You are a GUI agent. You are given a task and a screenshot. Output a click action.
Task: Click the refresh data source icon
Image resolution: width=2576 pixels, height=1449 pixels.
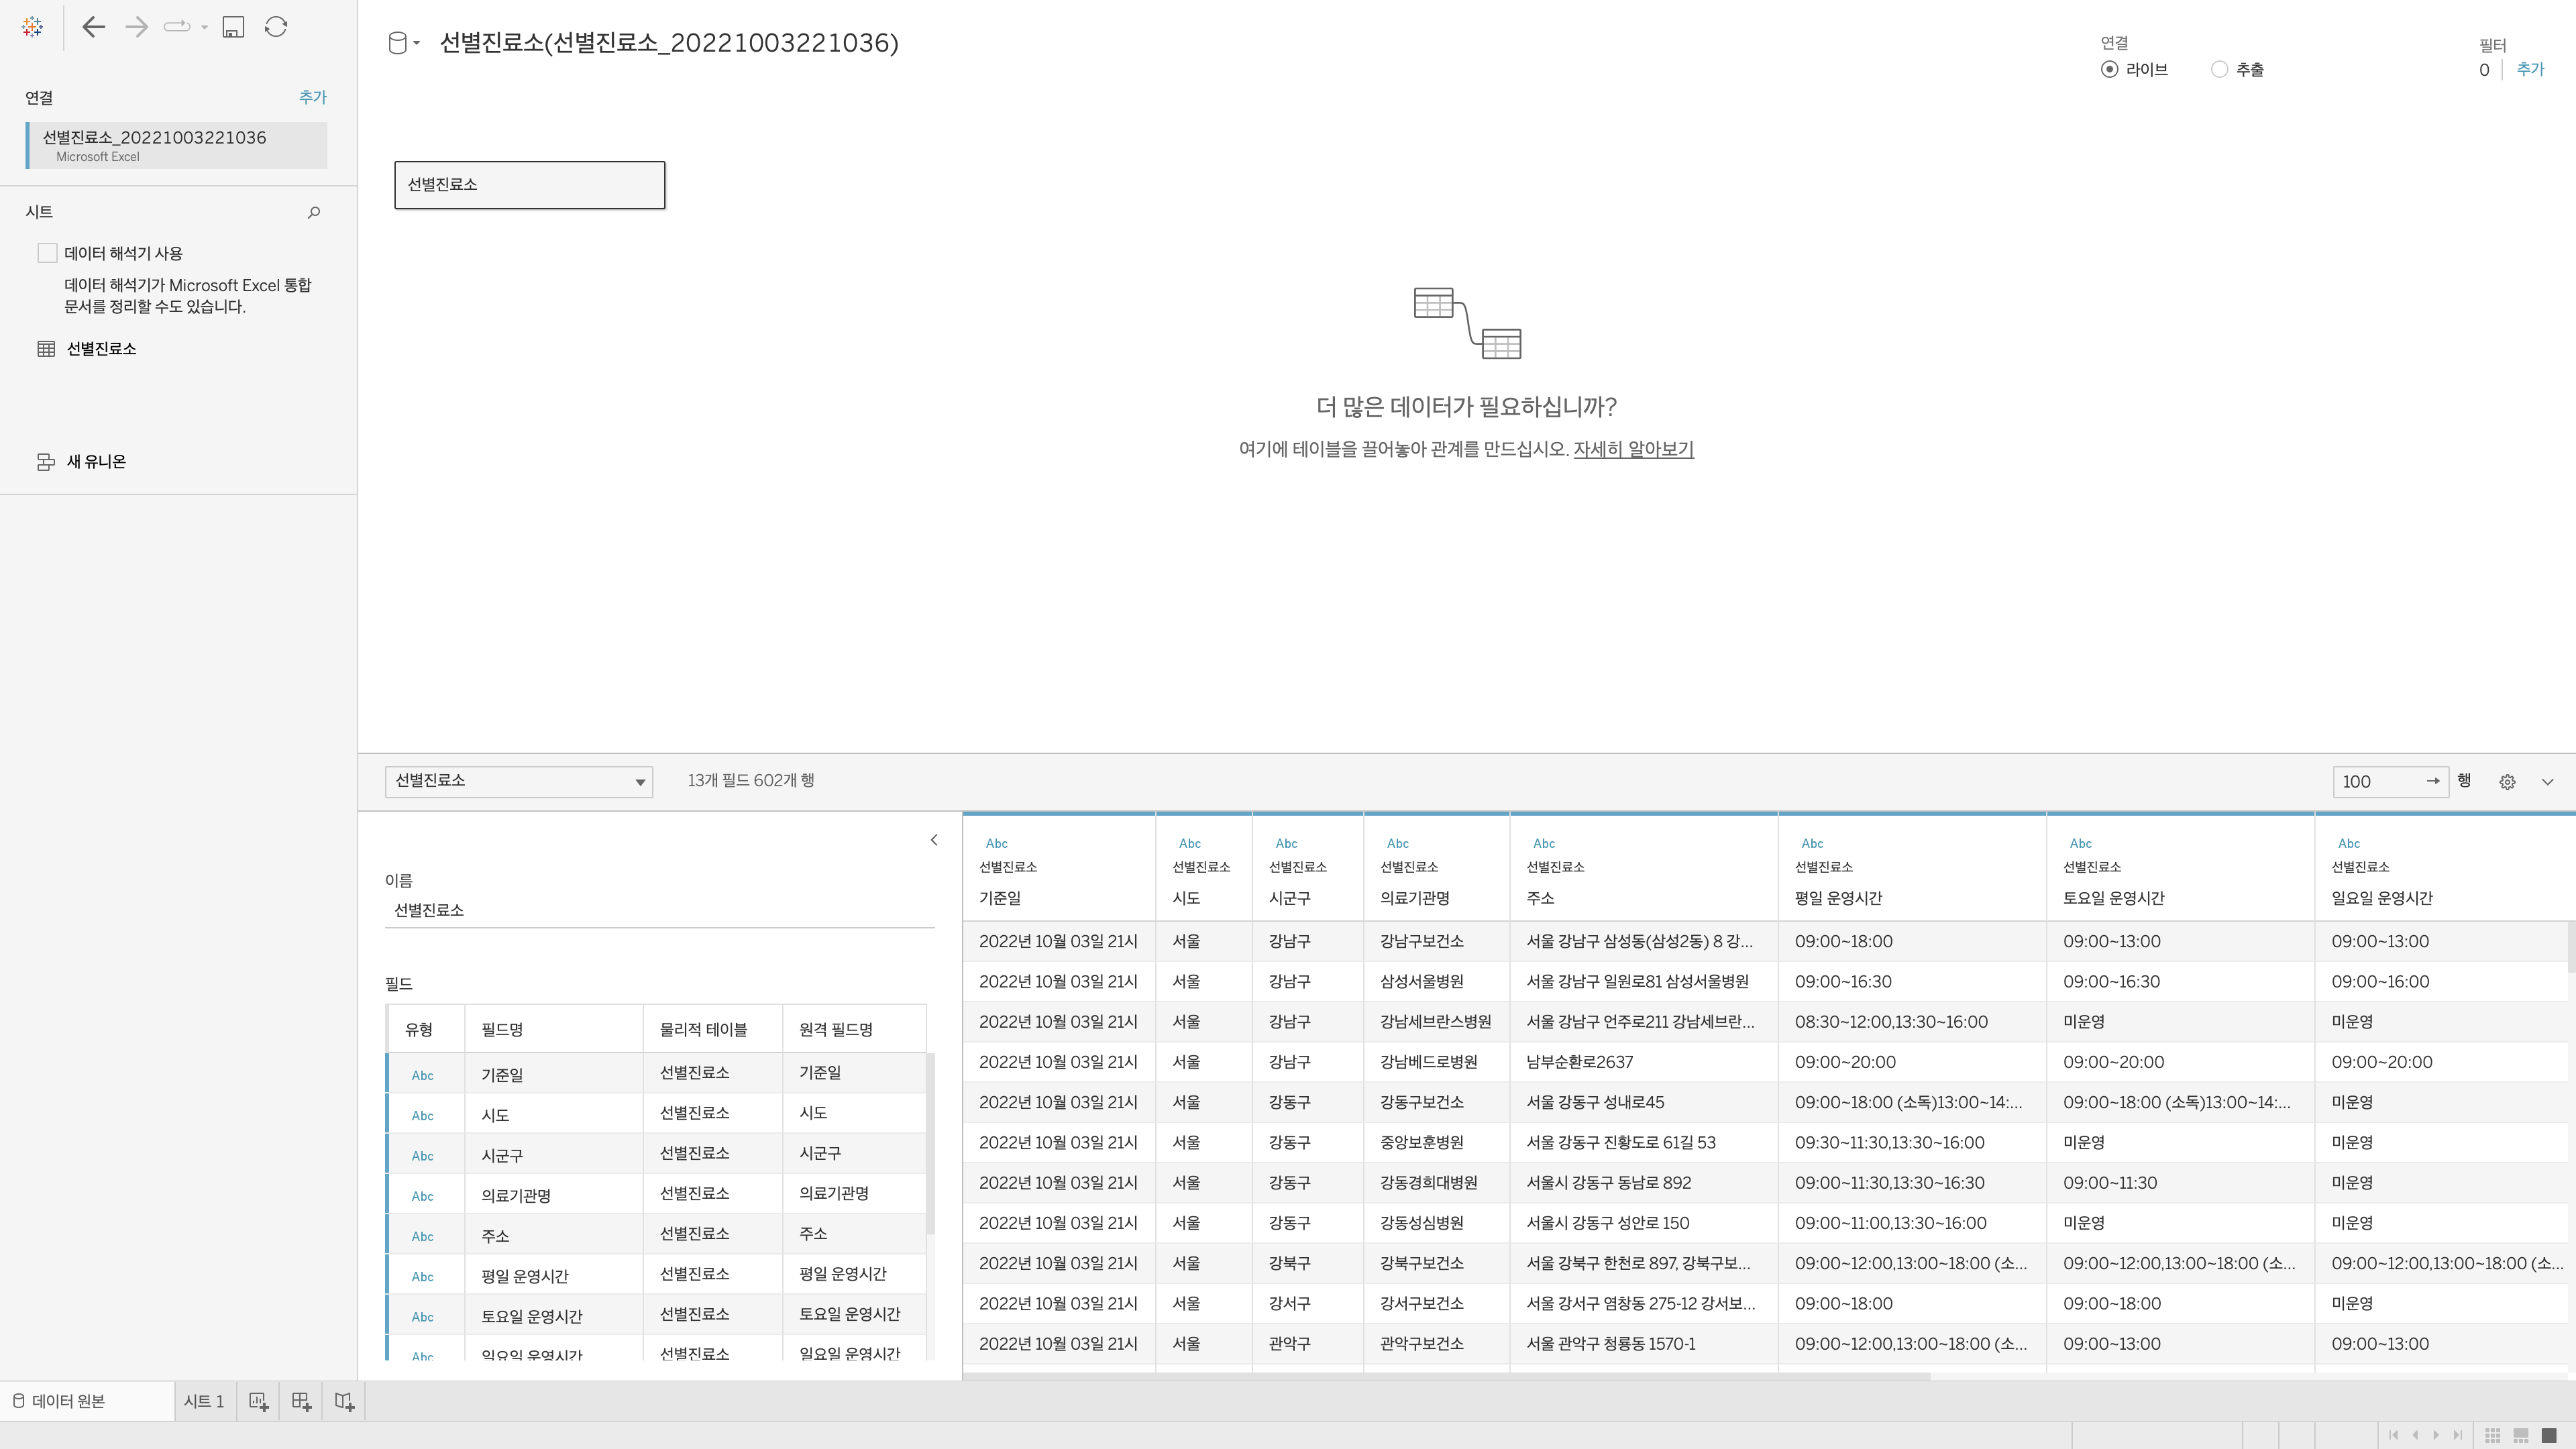pyautogui.click(x=276, y=27)
